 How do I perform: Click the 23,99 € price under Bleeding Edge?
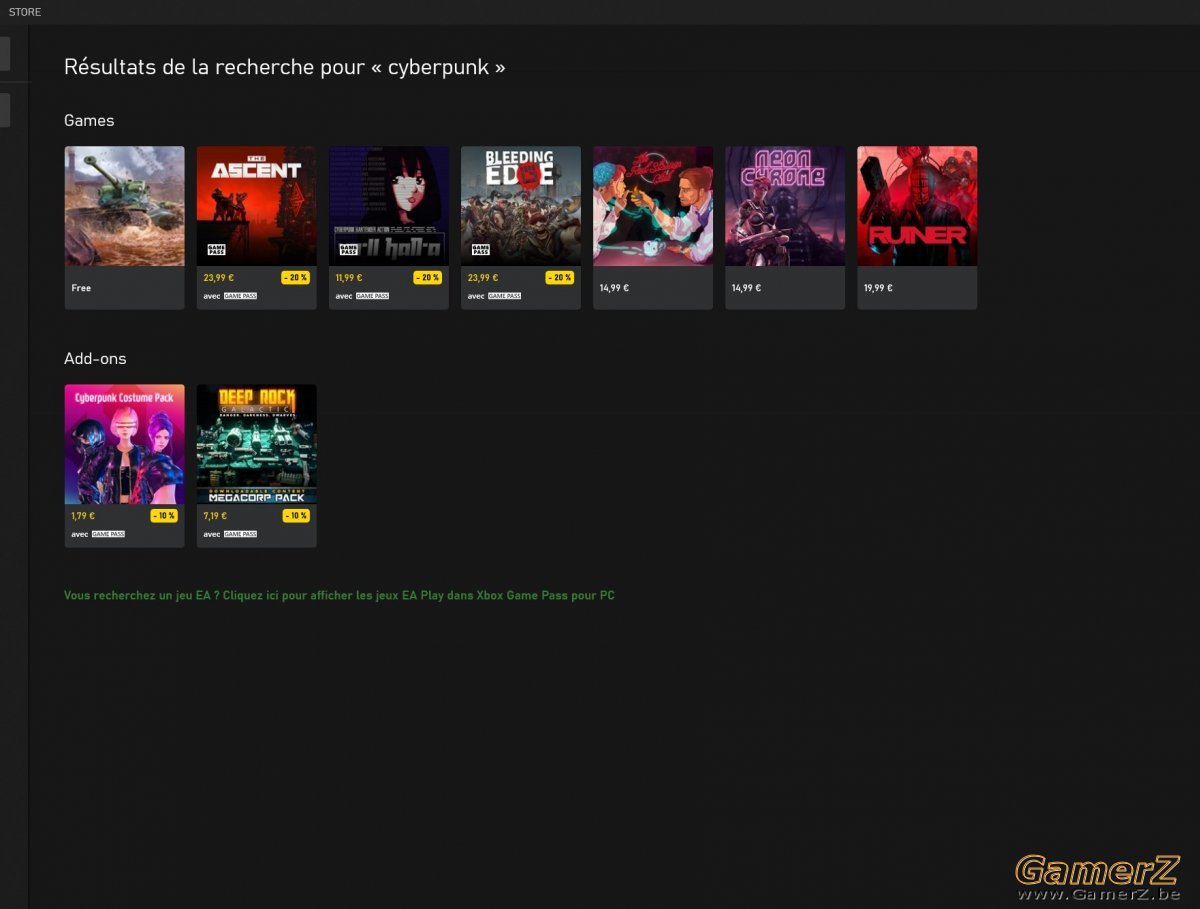coord(482,278)
